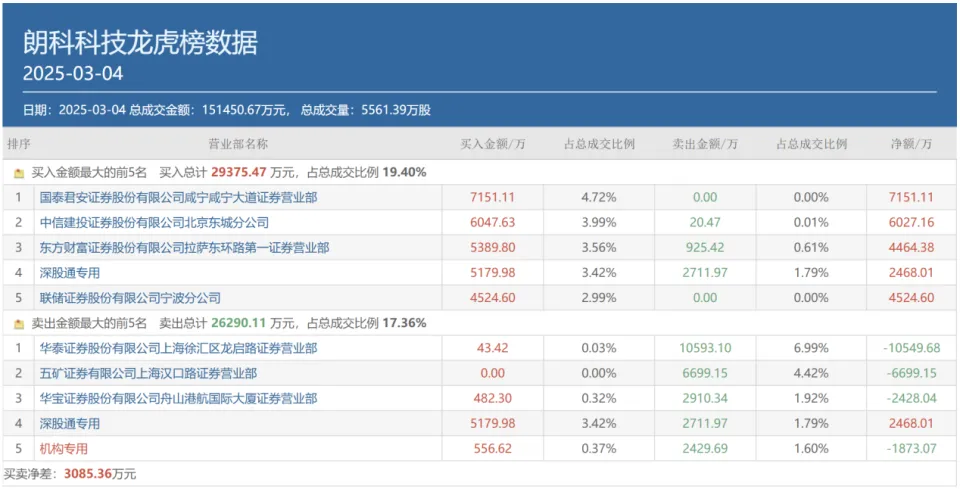The image size is (960, 489).
Task: Click 深股通专用 in the top buyers list
Action: click(70, 273)
